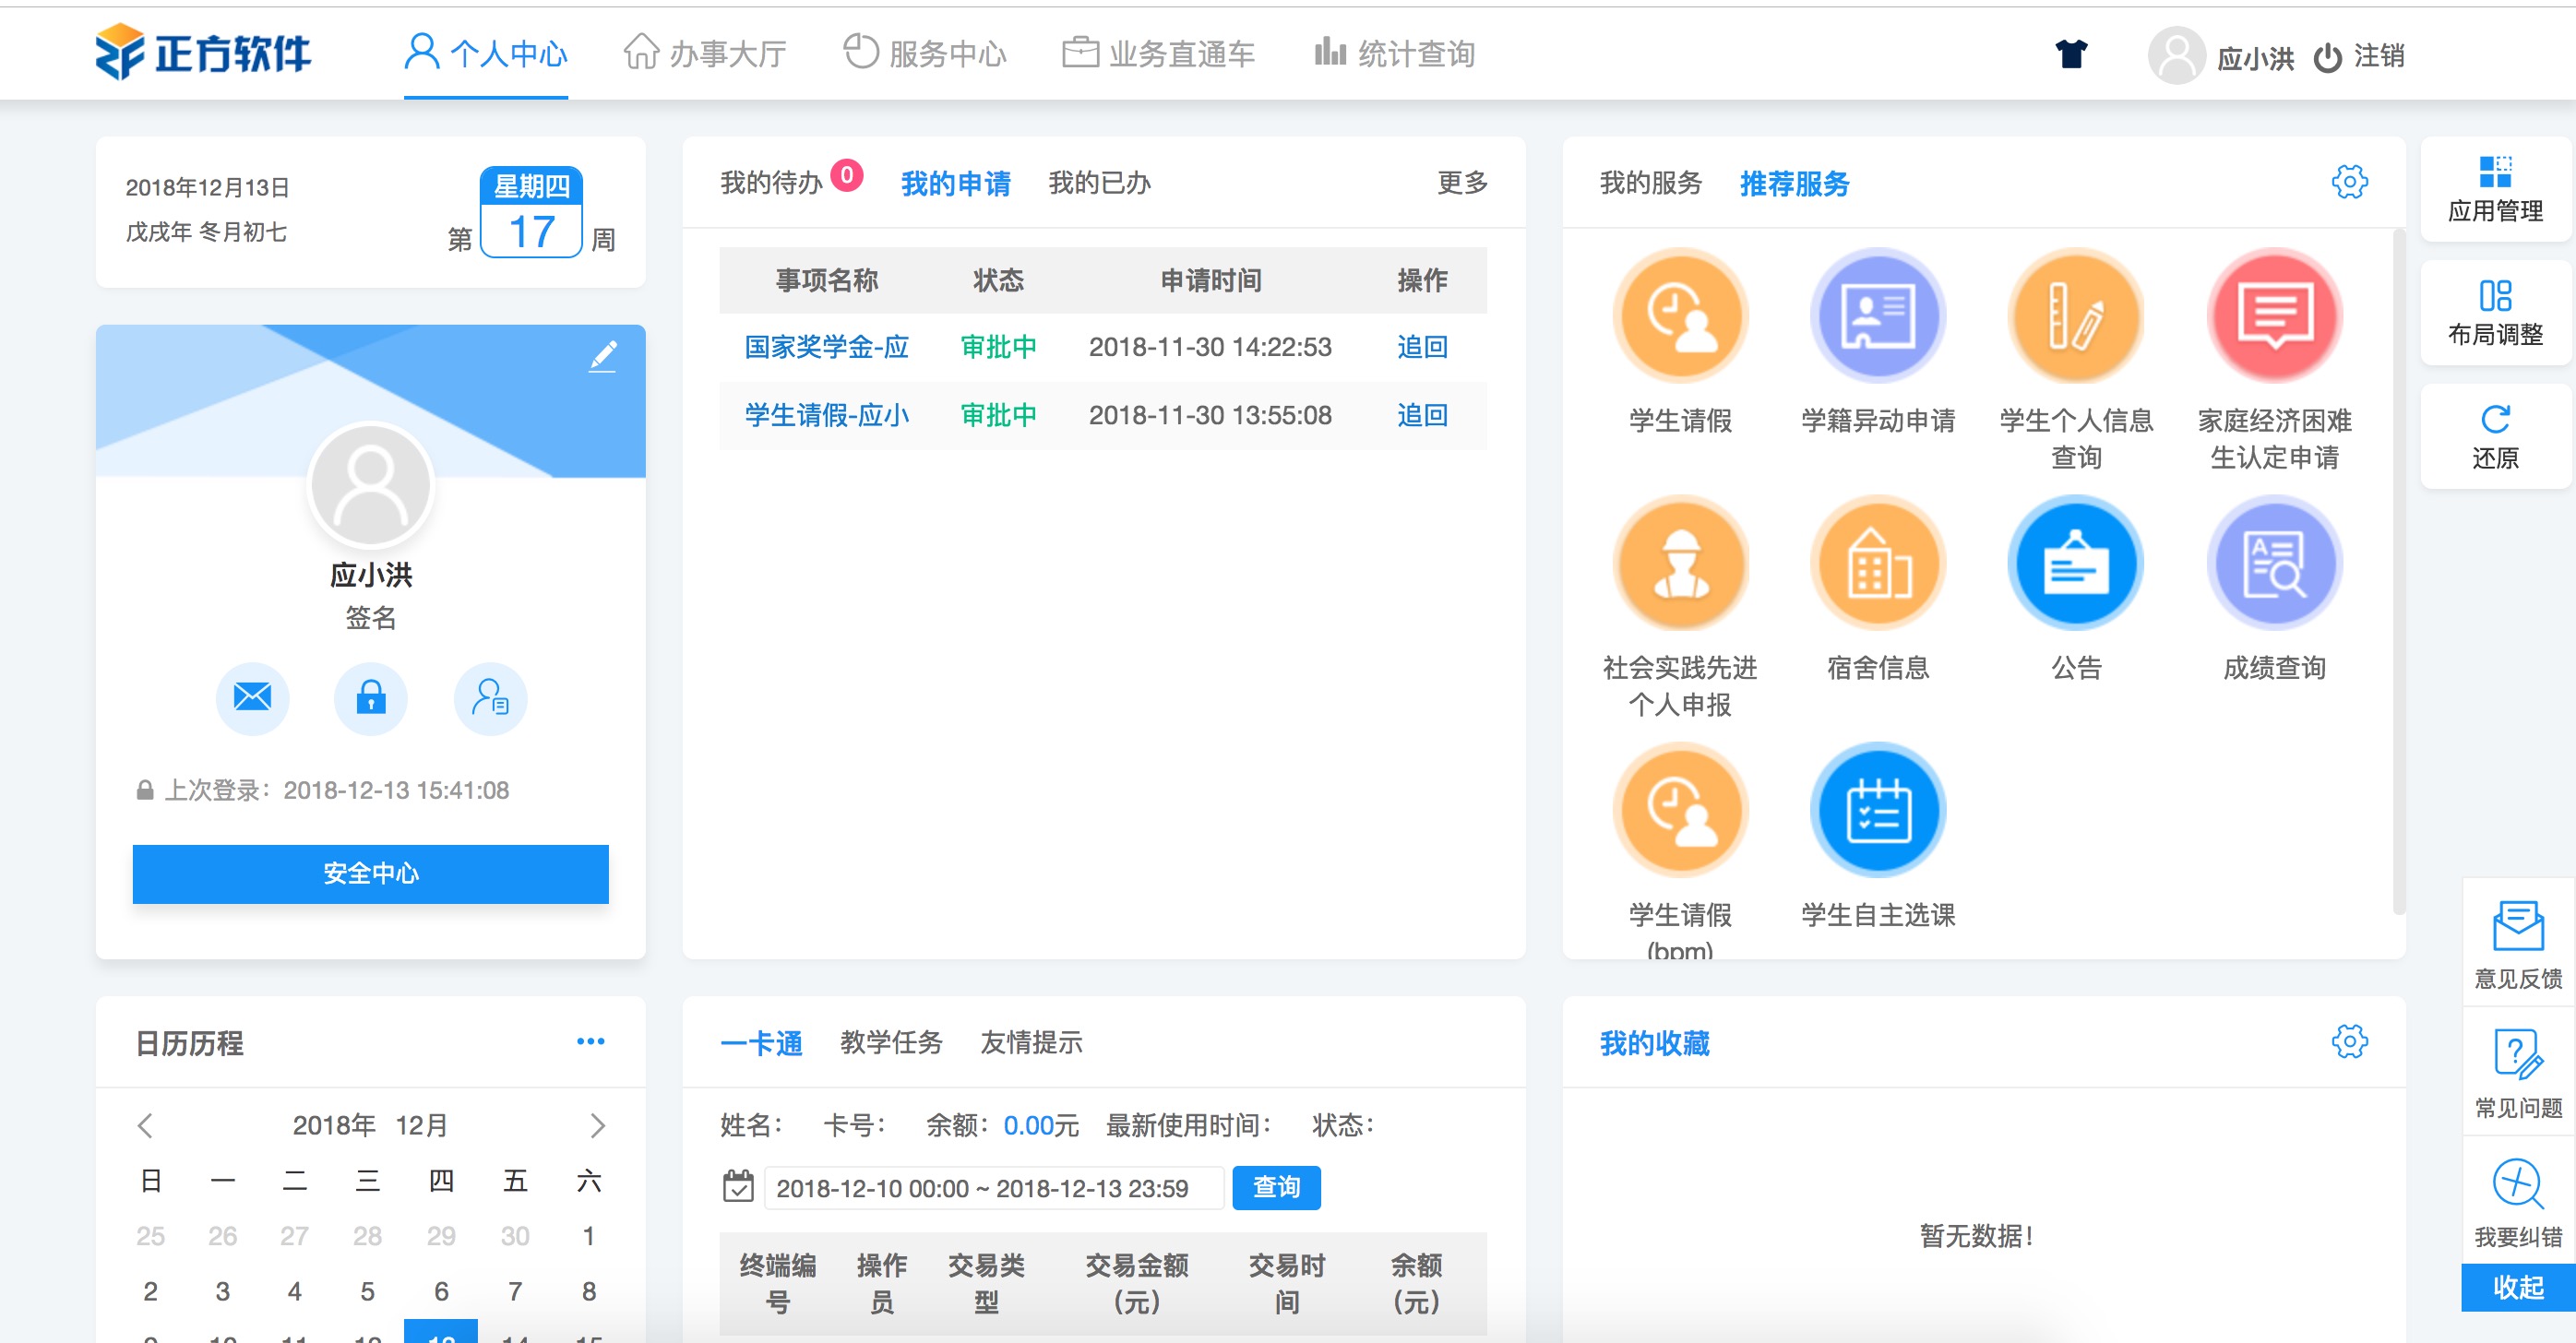The image size is (2576, 1343).
Task: Select day 6 in the calendar
Action: pos(441,1290)
